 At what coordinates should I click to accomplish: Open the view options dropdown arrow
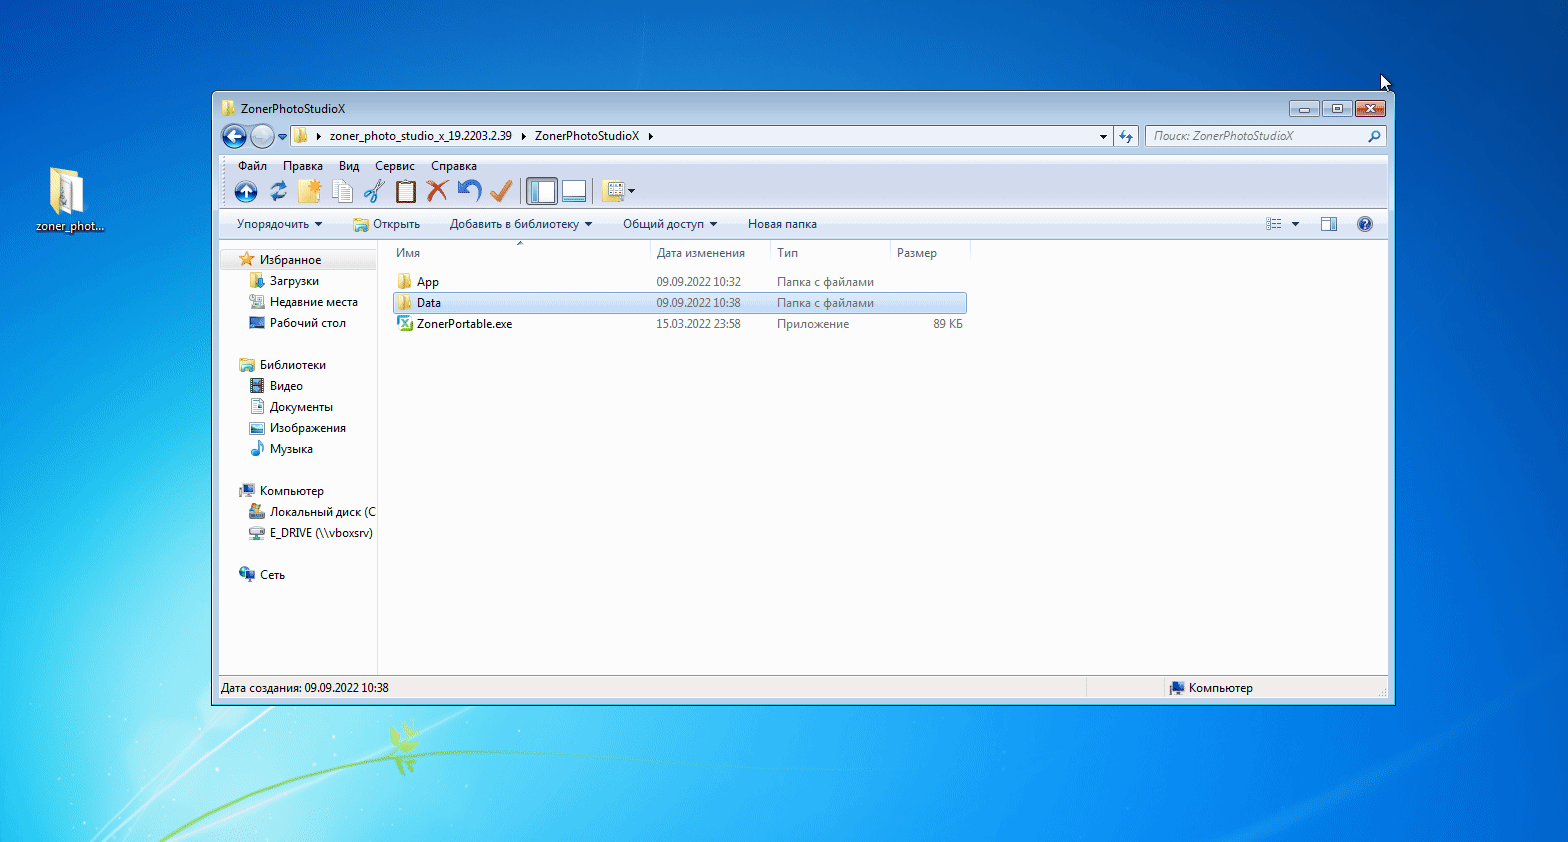click(1295, 224)
